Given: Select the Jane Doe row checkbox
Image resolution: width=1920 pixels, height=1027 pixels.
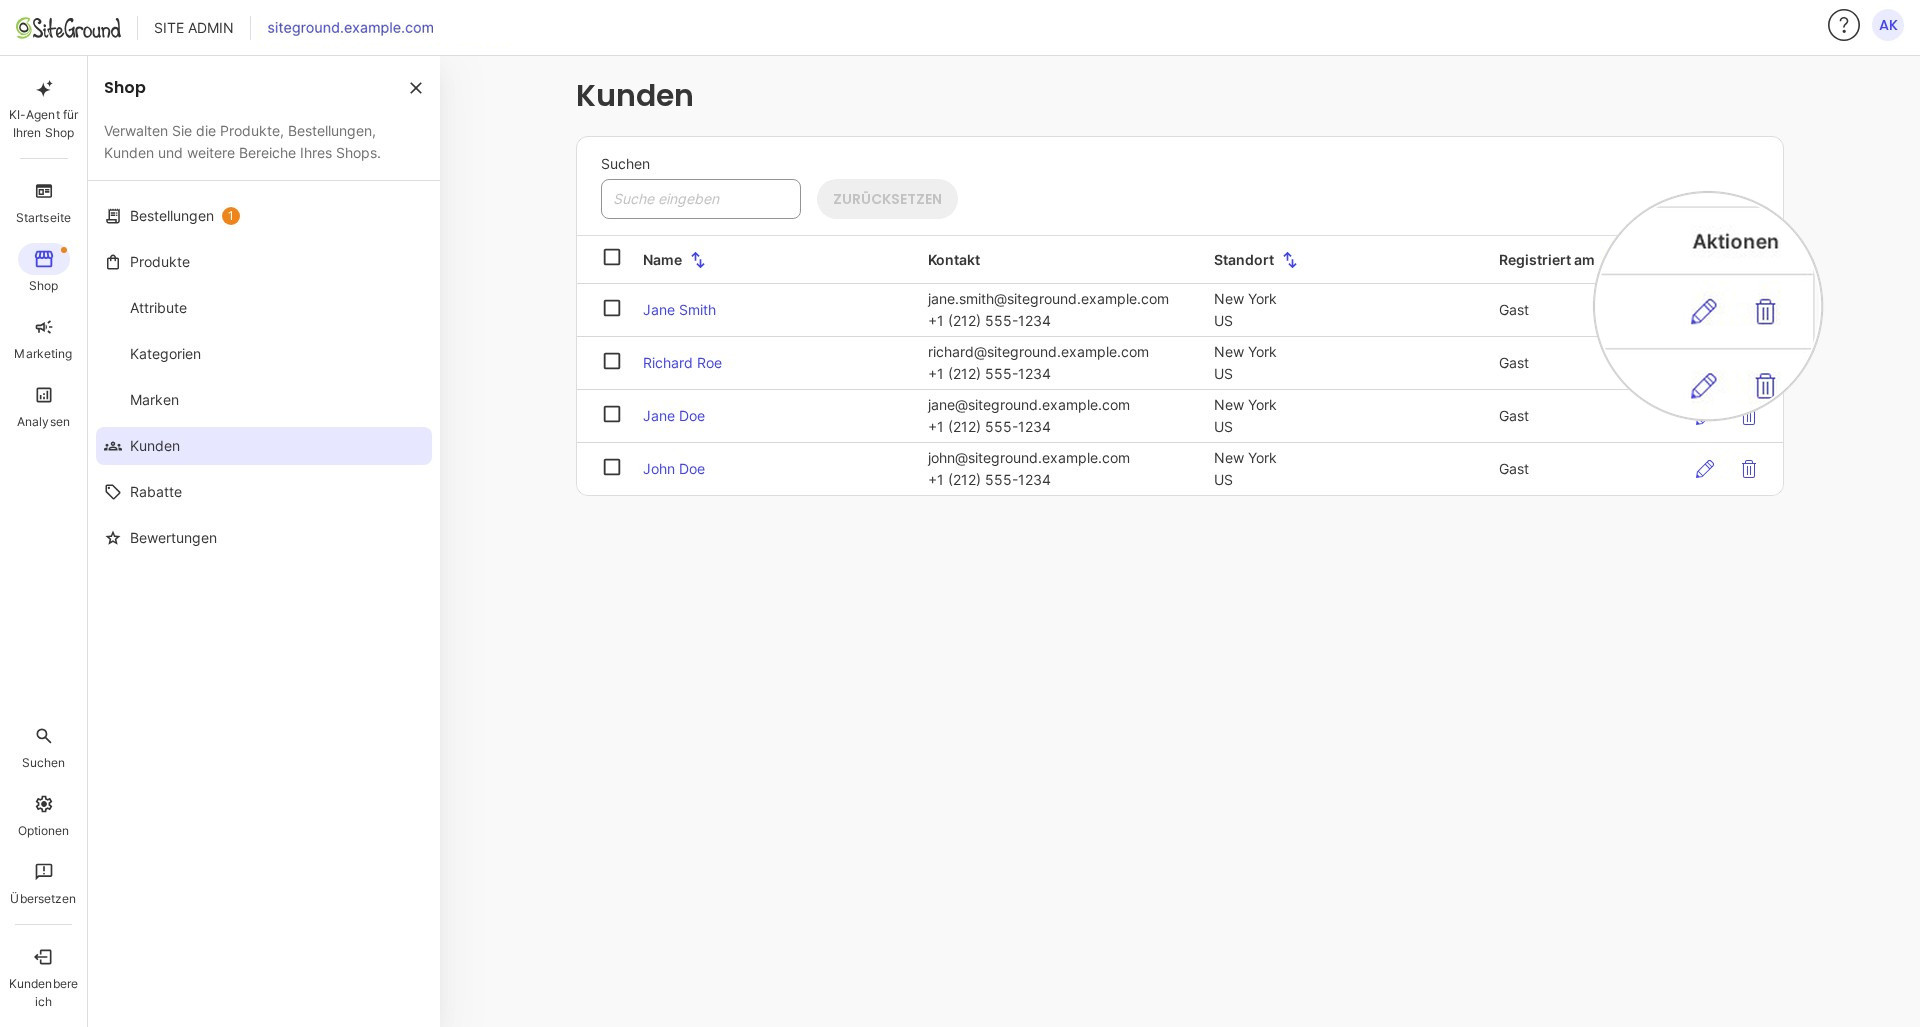Looking at the screenshot, I should click(612, 414).
